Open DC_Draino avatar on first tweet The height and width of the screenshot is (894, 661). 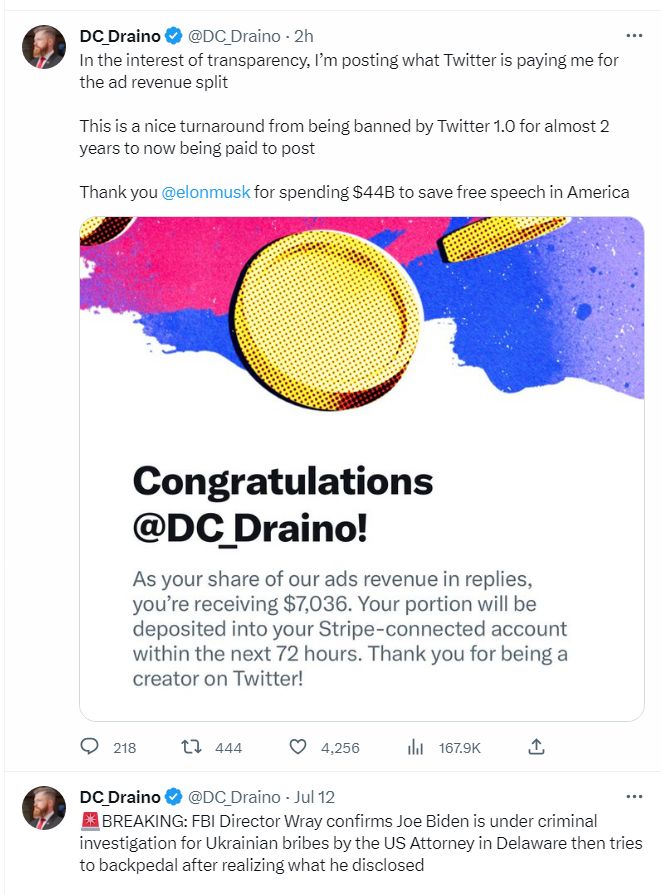tap(43, 46)
